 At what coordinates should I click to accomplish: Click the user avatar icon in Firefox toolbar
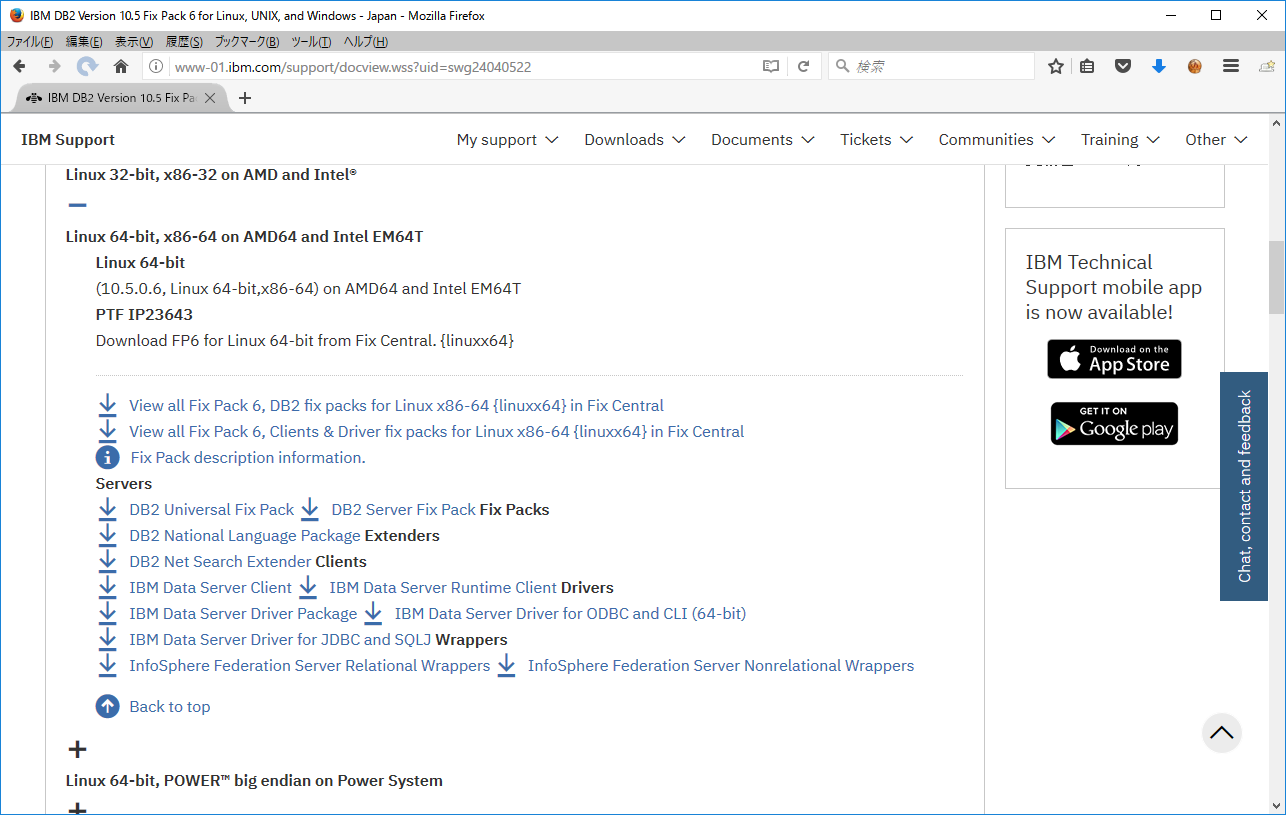coord(1195,66)
